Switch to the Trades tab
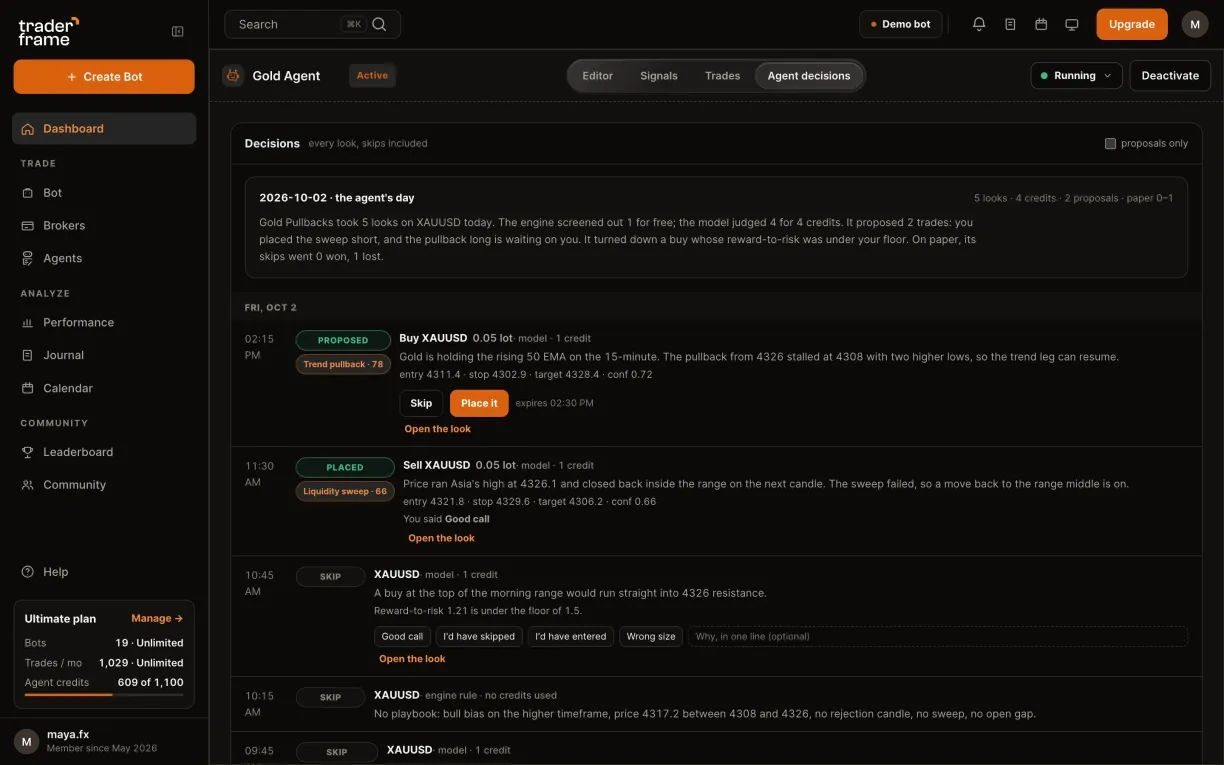The height and width of the screenshot is (765, 1224). pyautogui.click(x=723, y=75)
